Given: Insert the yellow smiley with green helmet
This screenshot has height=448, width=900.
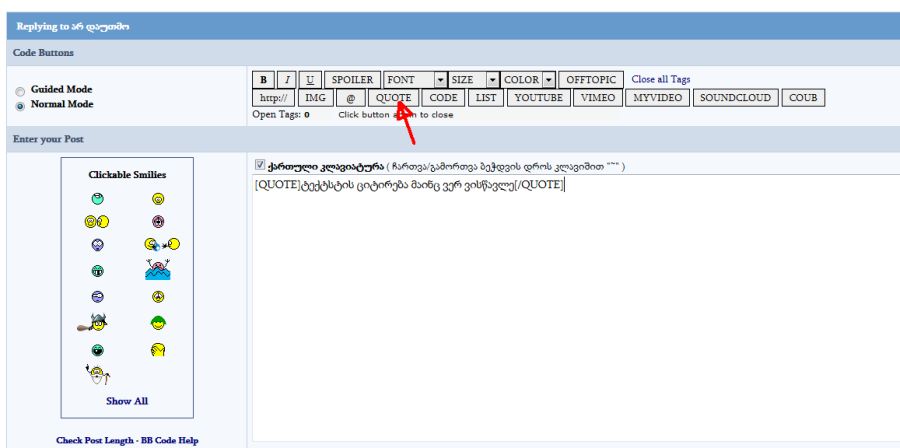Looking at the screenshot, I should pyautogui.click(x=158, y=324).
